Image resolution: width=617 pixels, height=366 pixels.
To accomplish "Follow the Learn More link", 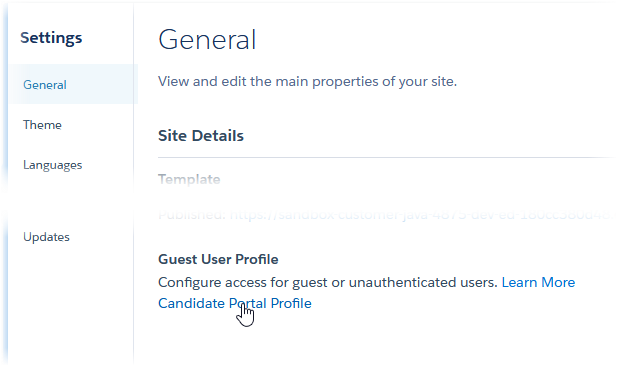I will coord(538,282).
